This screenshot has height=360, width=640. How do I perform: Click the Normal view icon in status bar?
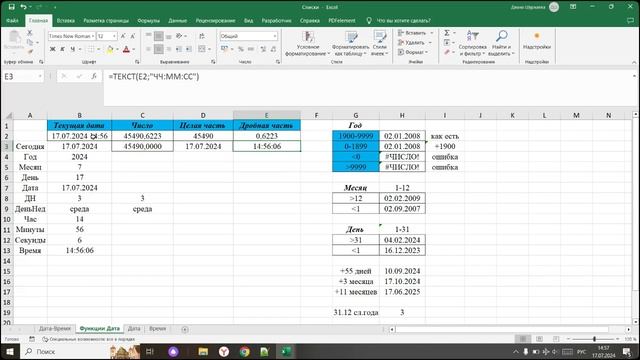tap(523, 339)
